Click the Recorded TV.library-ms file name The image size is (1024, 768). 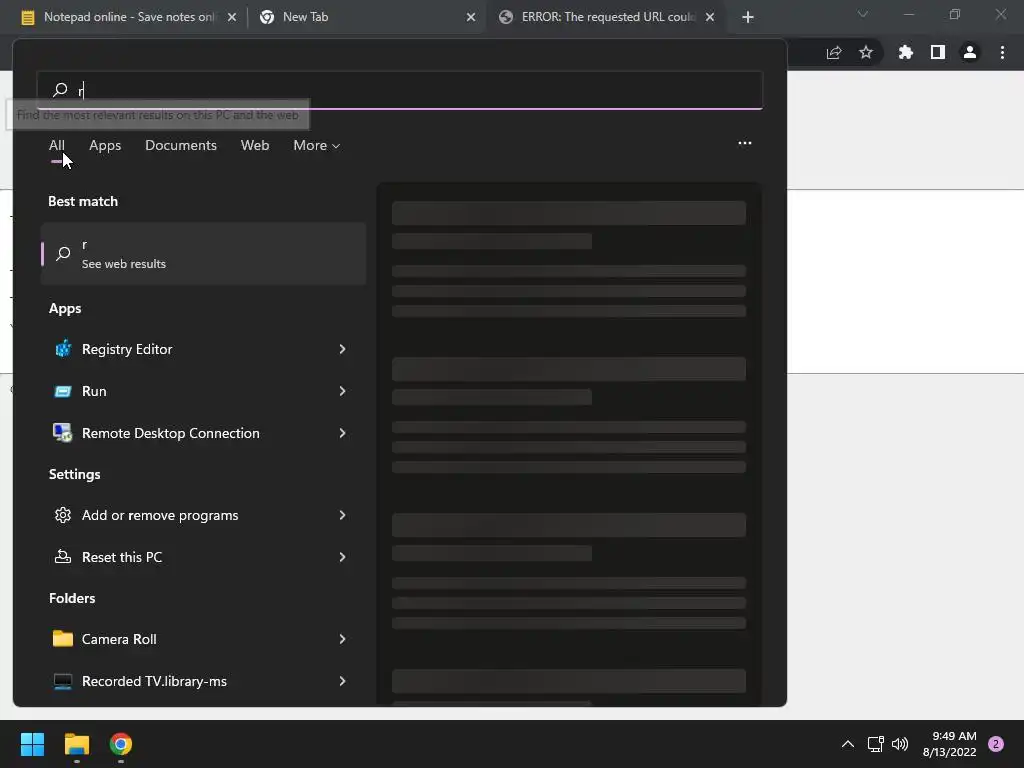(x=154, y=681)
